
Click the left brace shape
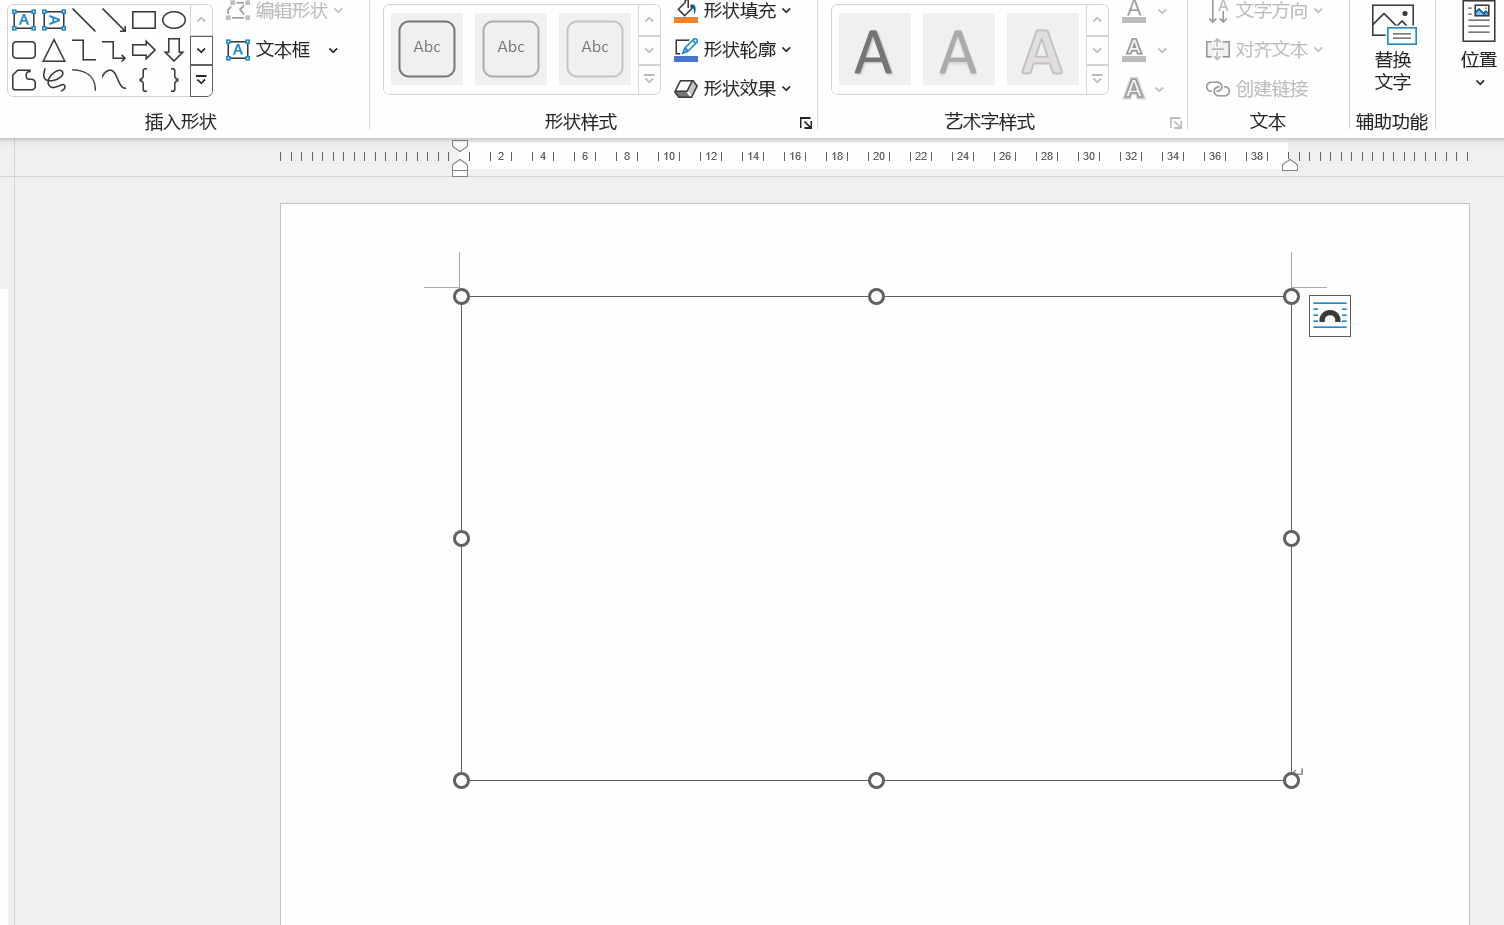coord(144,80)
